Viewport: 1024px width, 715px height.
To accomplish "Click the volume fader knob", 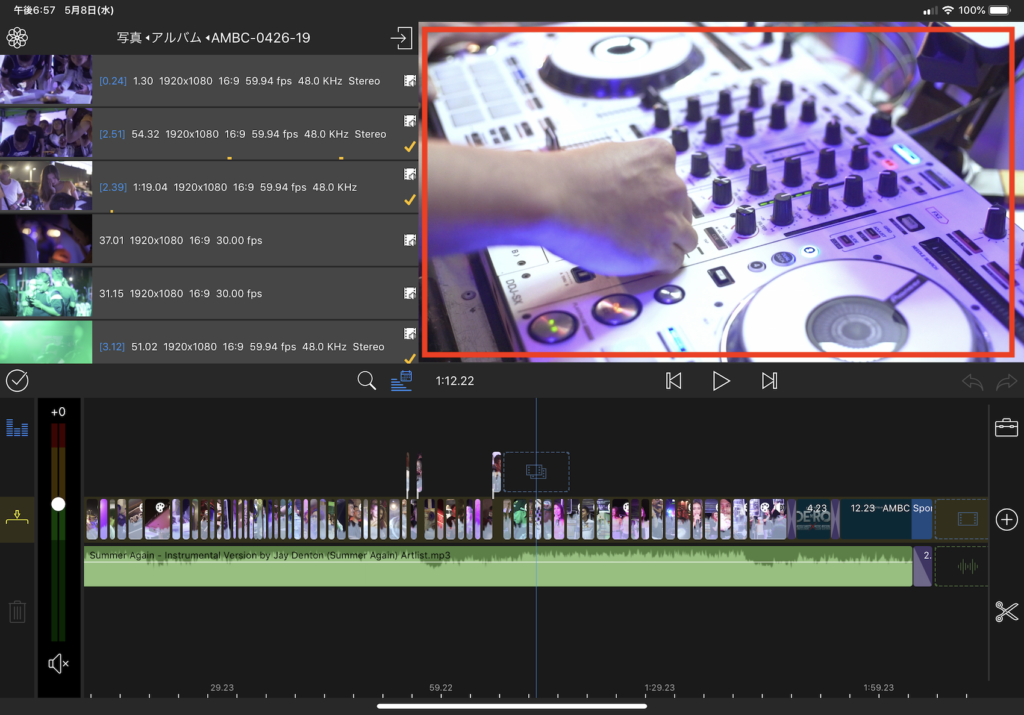I will click(58, 504).
